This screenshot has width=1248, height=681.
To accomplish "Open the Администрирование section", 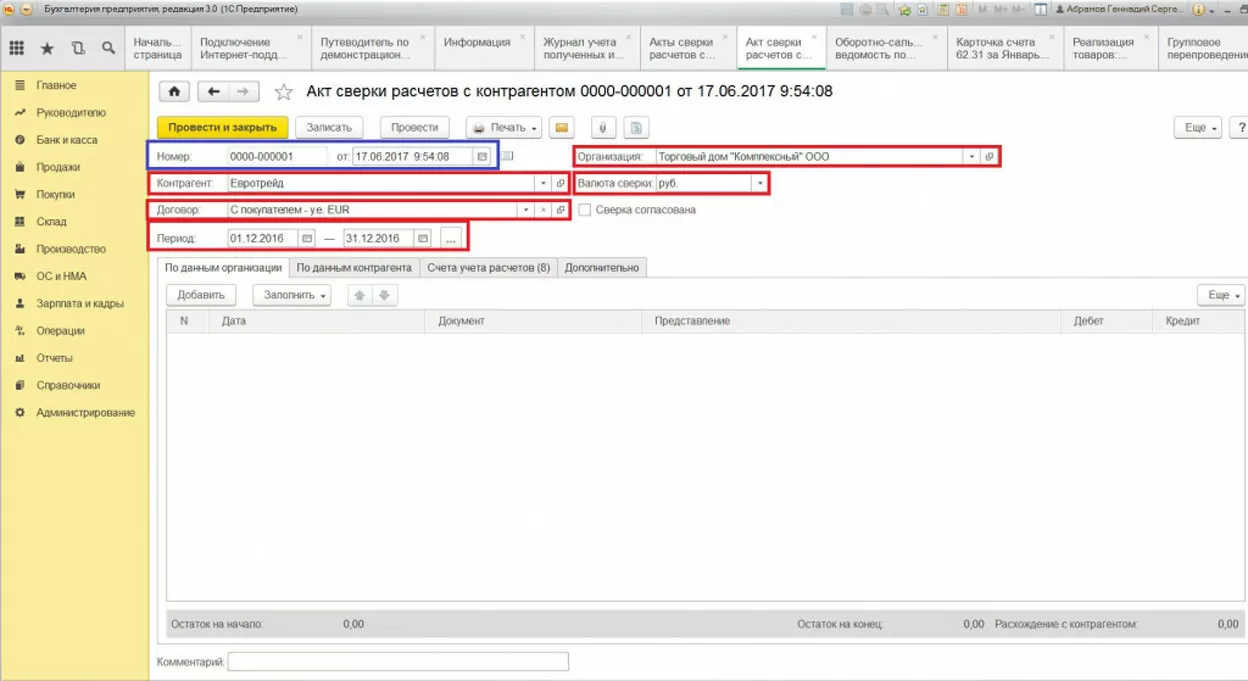I will click(85, 413).
